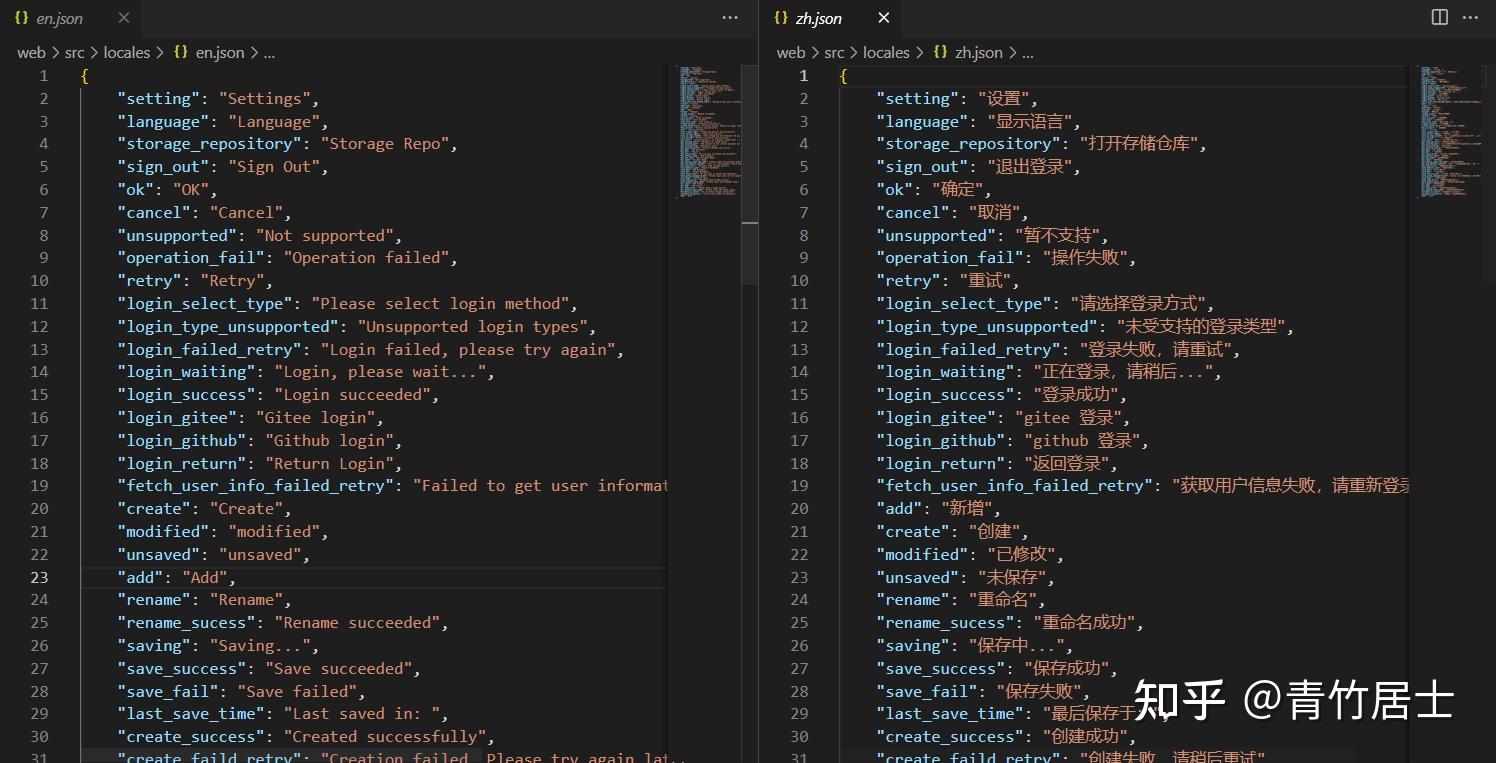Open the More Actions ellipsis for the right editor group

[1470, 17]
